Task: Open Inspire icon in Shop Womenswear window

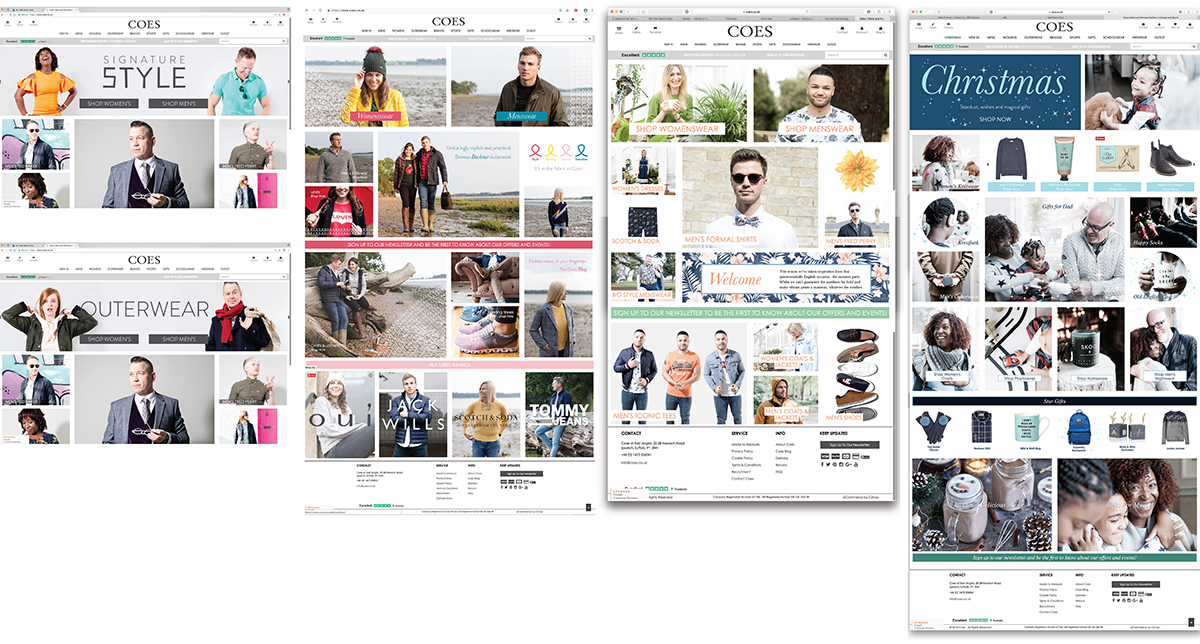Action: [x=636, y=29]
